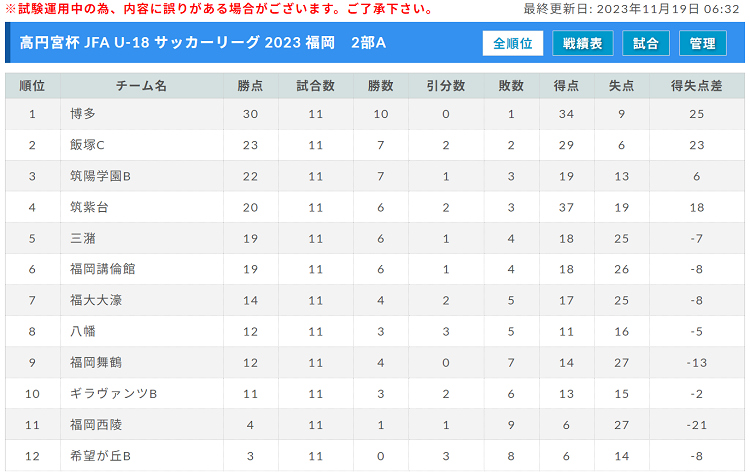Select 福岡講倫館 in the standings

click(x=102, y=269)
